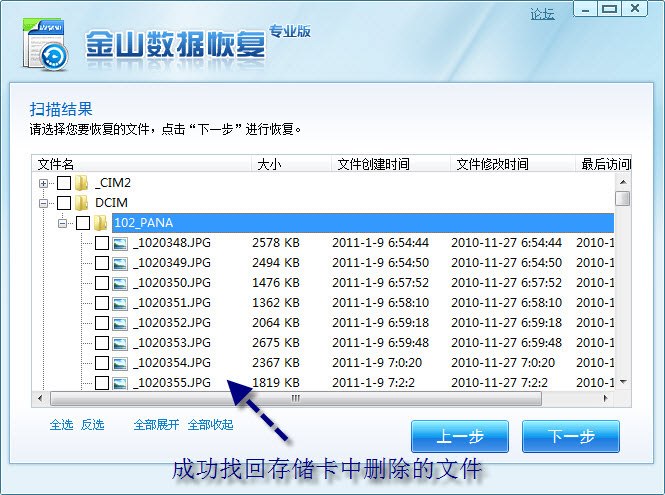
Task: Check the _CIM2 folder checkbox
Action: click(x=64, y=183)
